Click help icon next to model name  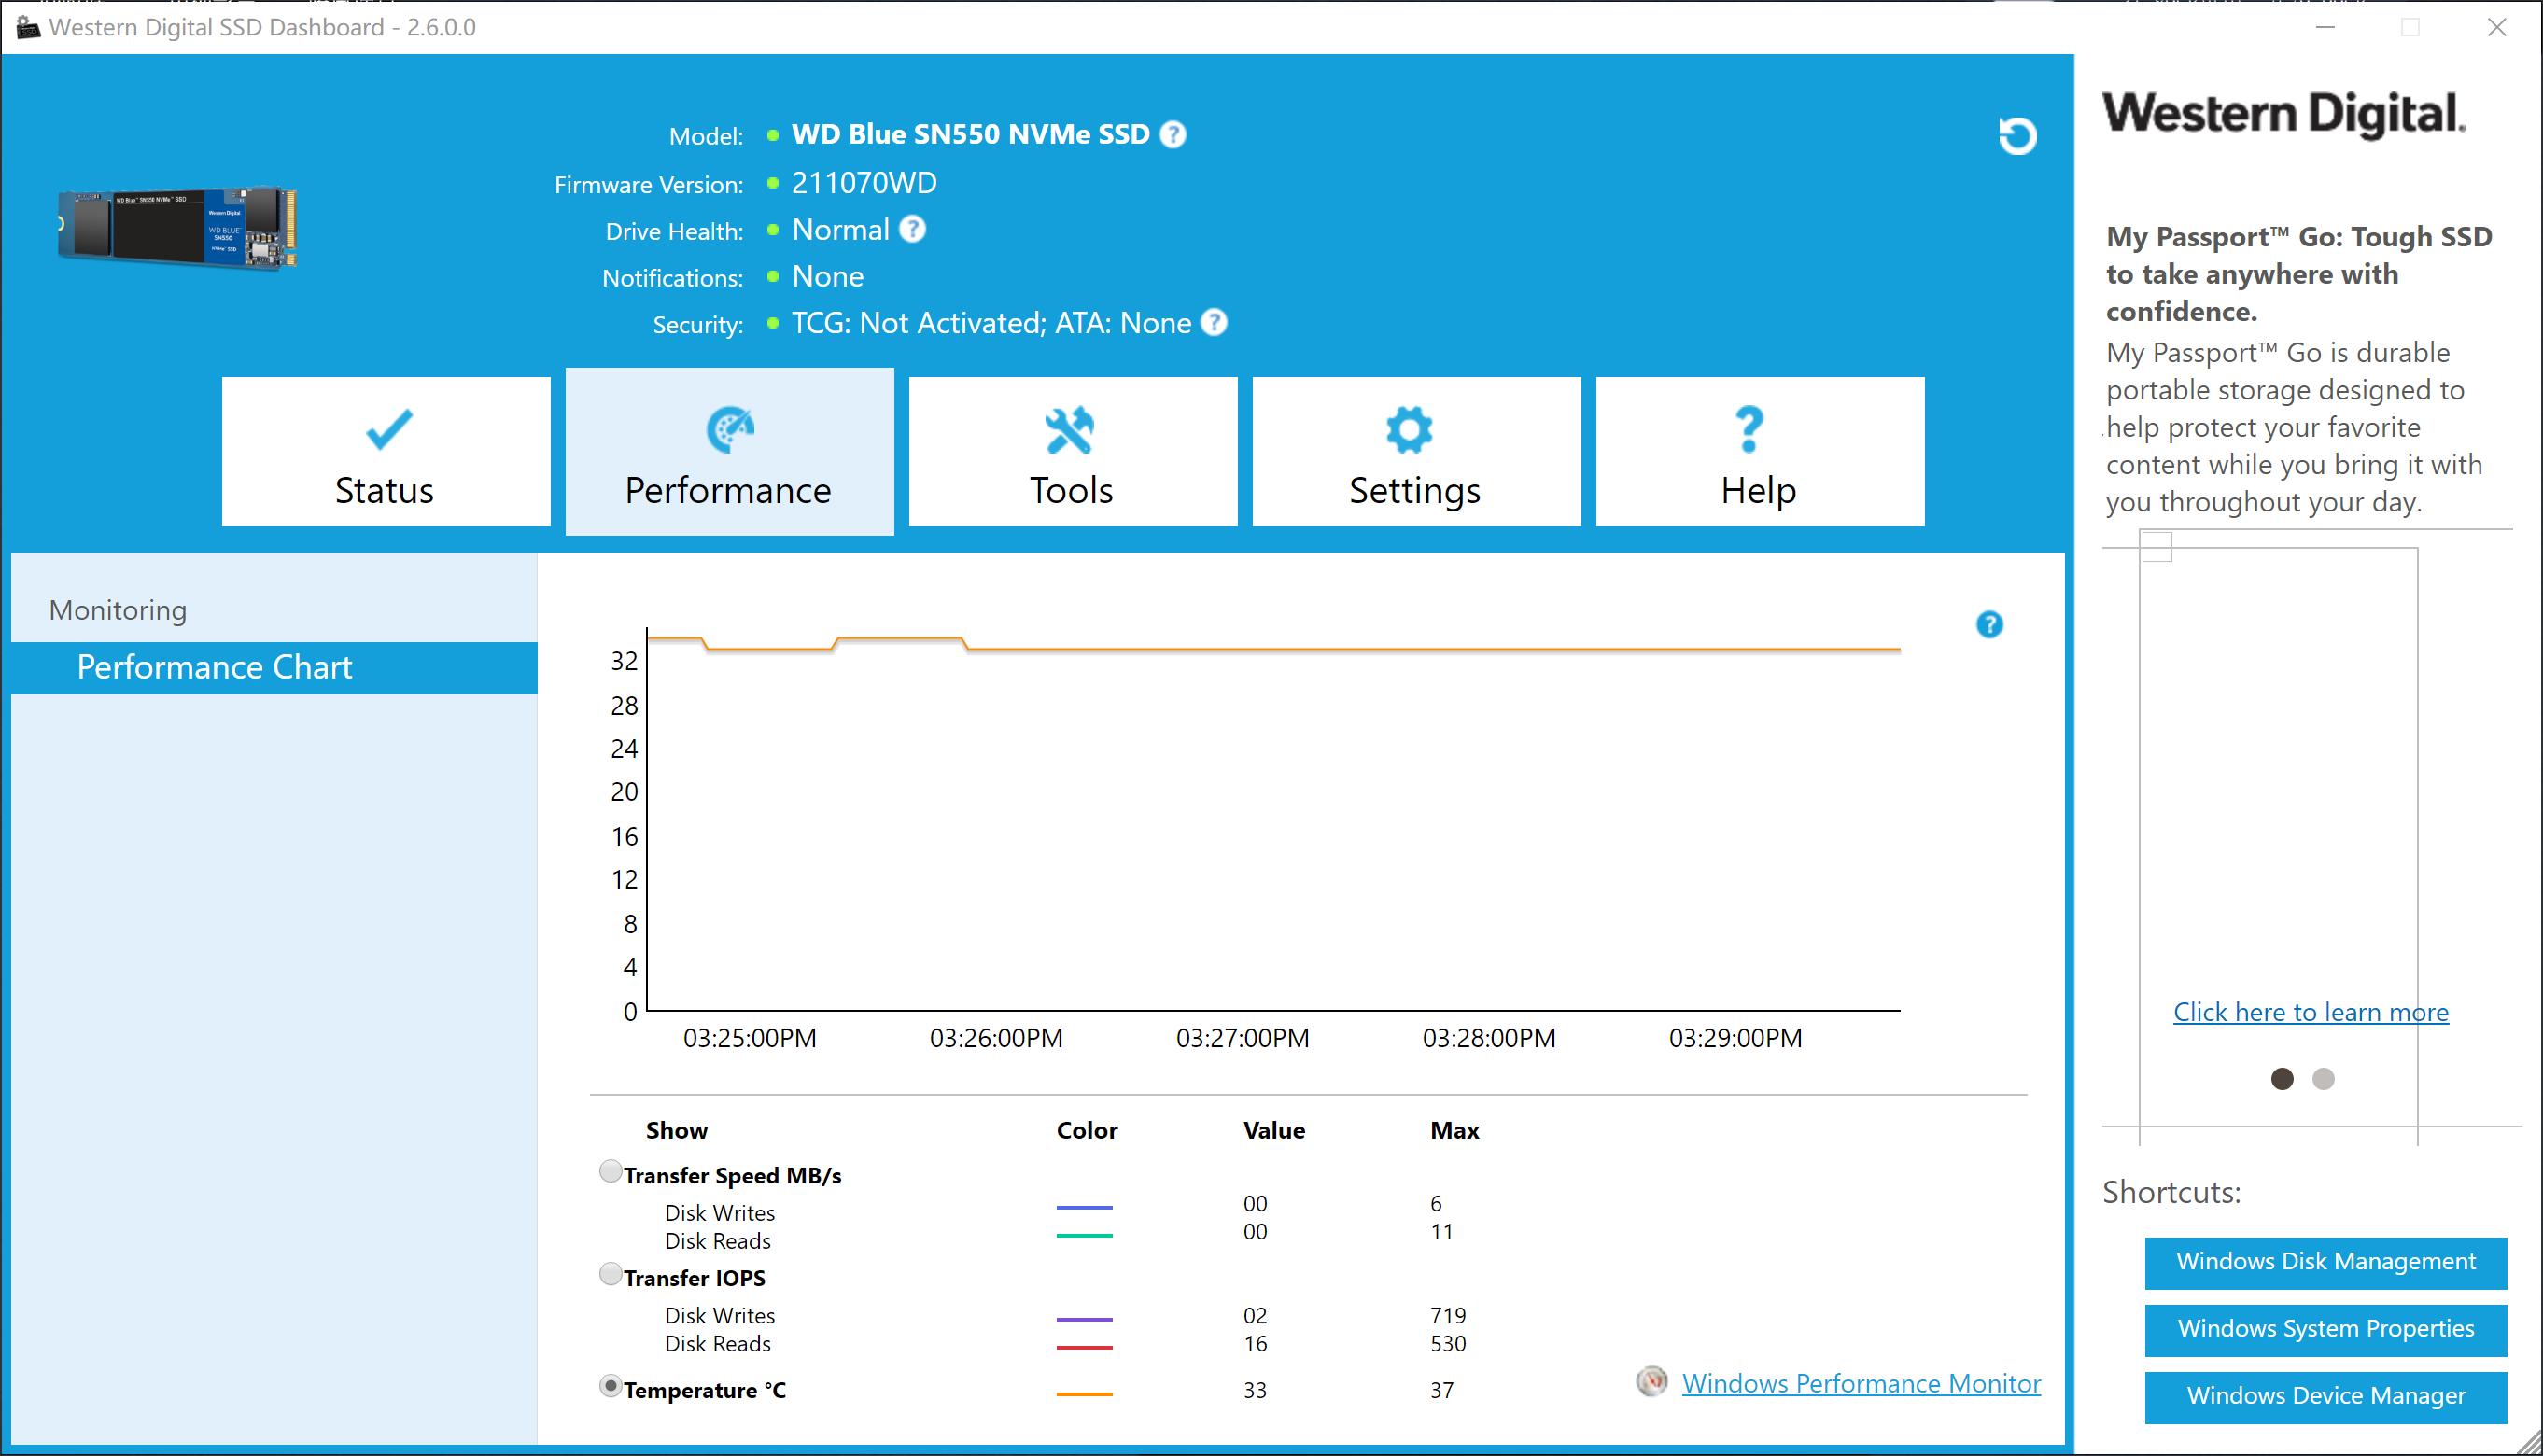coord(1173,134)
